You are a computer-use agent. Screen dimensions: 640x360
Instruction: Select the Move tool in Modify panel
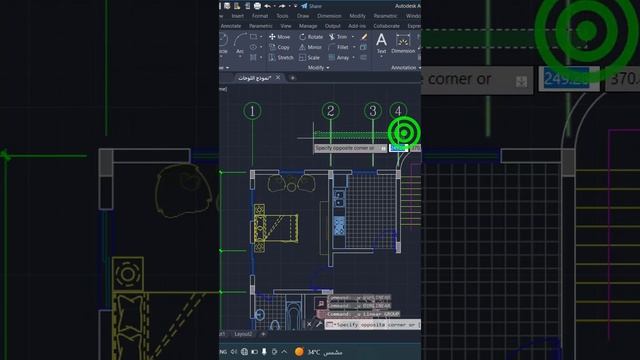pos(280,37)
